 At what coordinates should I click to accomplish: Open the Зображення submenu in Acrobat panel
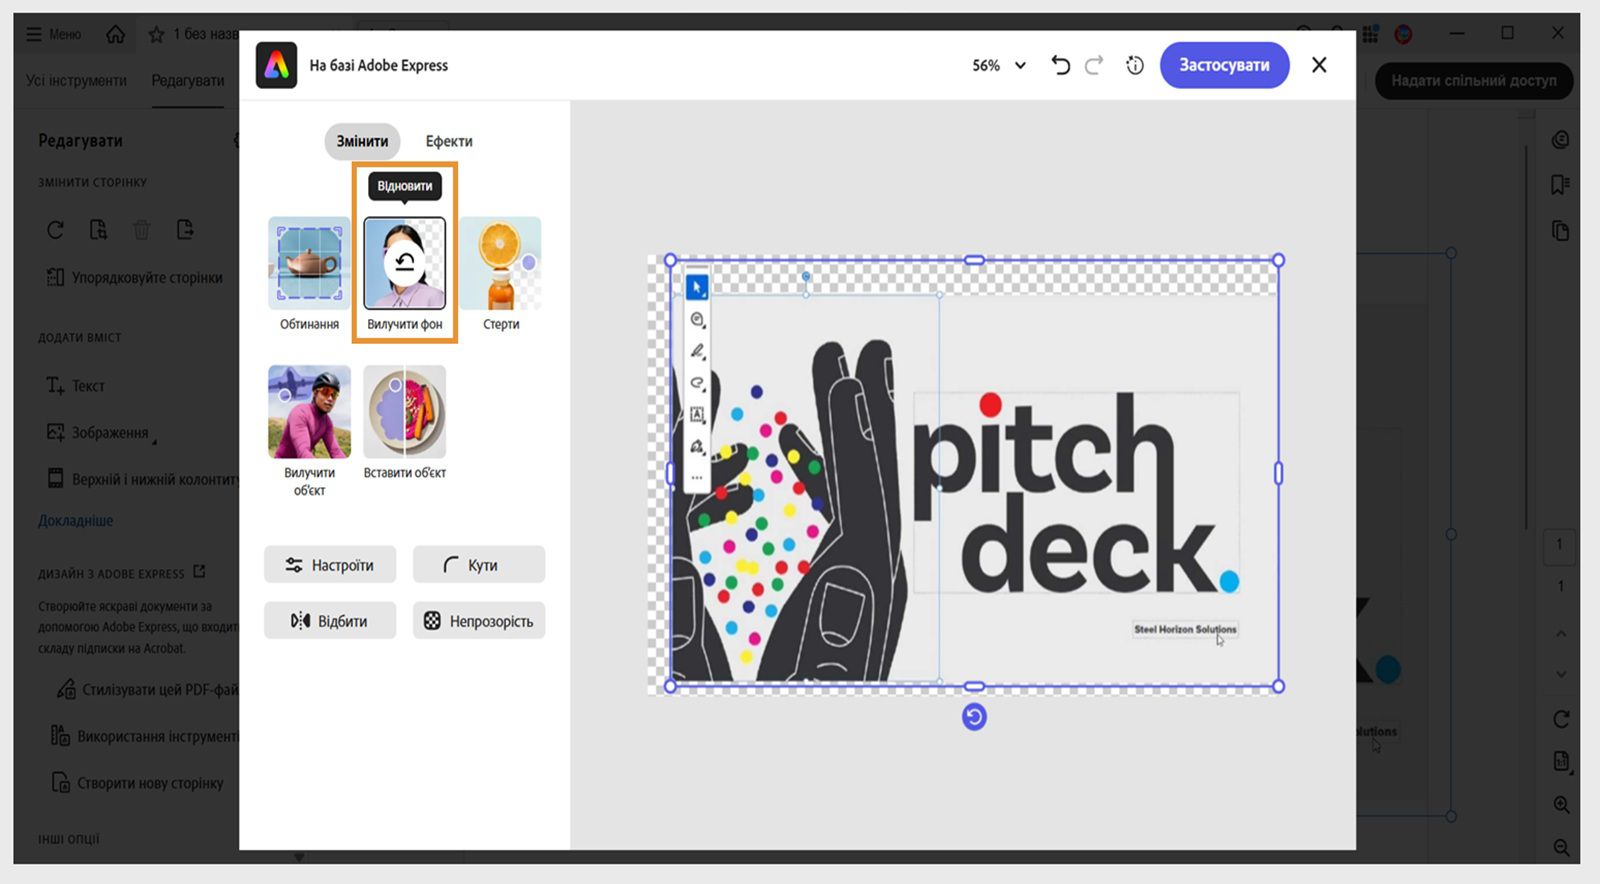pyautogui.click(x=100, y=432)
